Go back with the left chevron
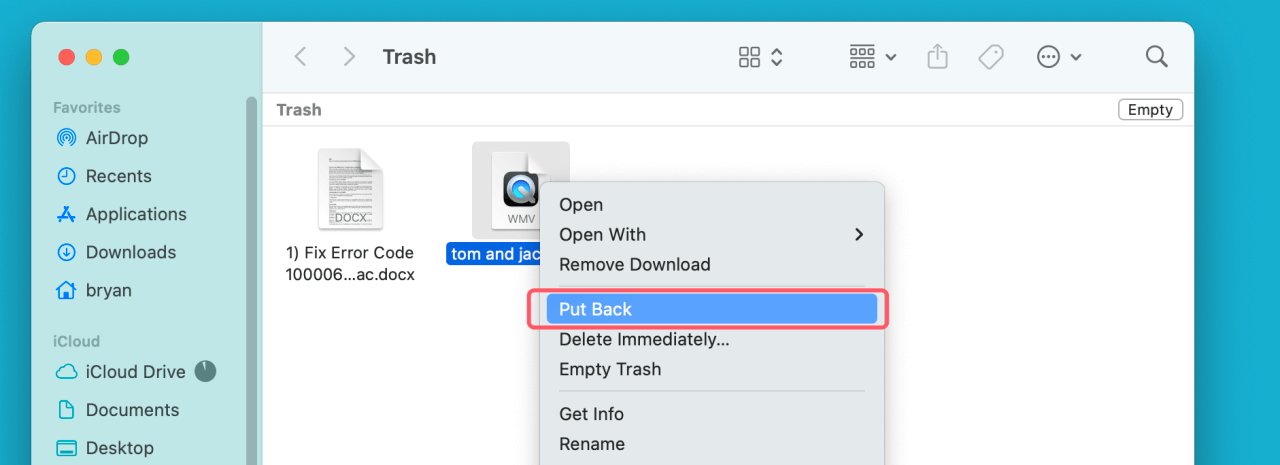The image size is (1280, 465). (300, 57)
